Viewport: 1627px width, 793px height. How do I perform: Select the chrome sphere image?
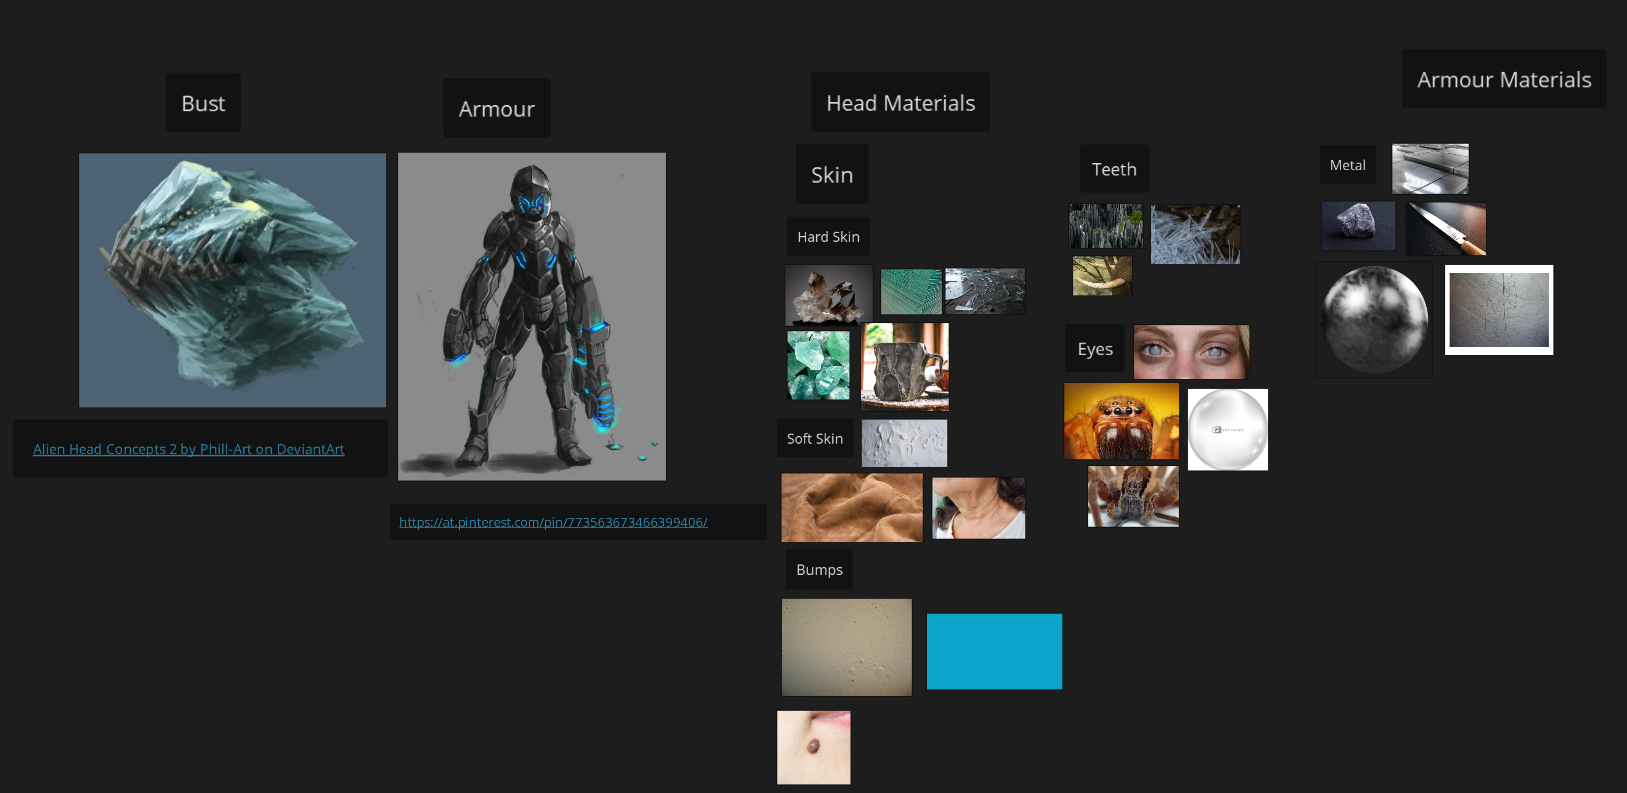pyautogui.click(x=1374, y=320)
